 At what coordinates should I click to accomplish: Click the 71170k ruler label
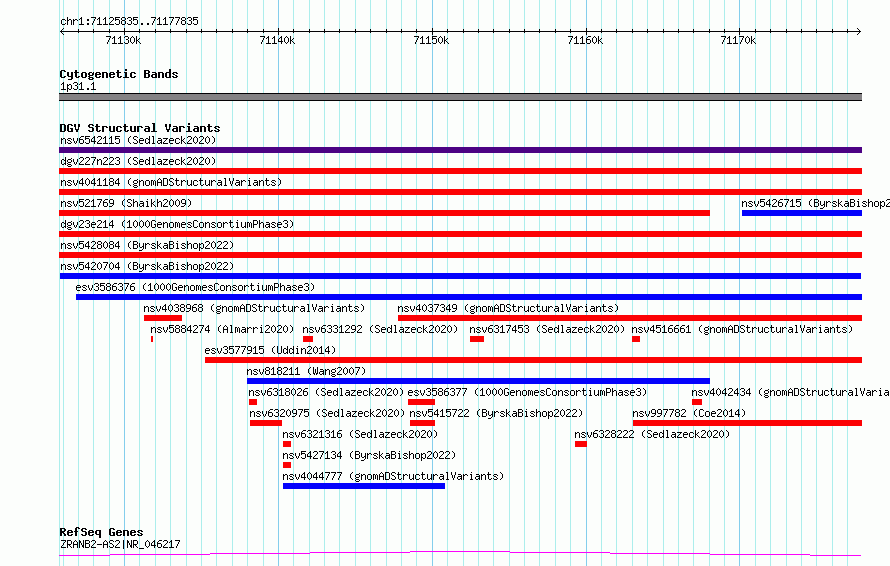(738, 40)
